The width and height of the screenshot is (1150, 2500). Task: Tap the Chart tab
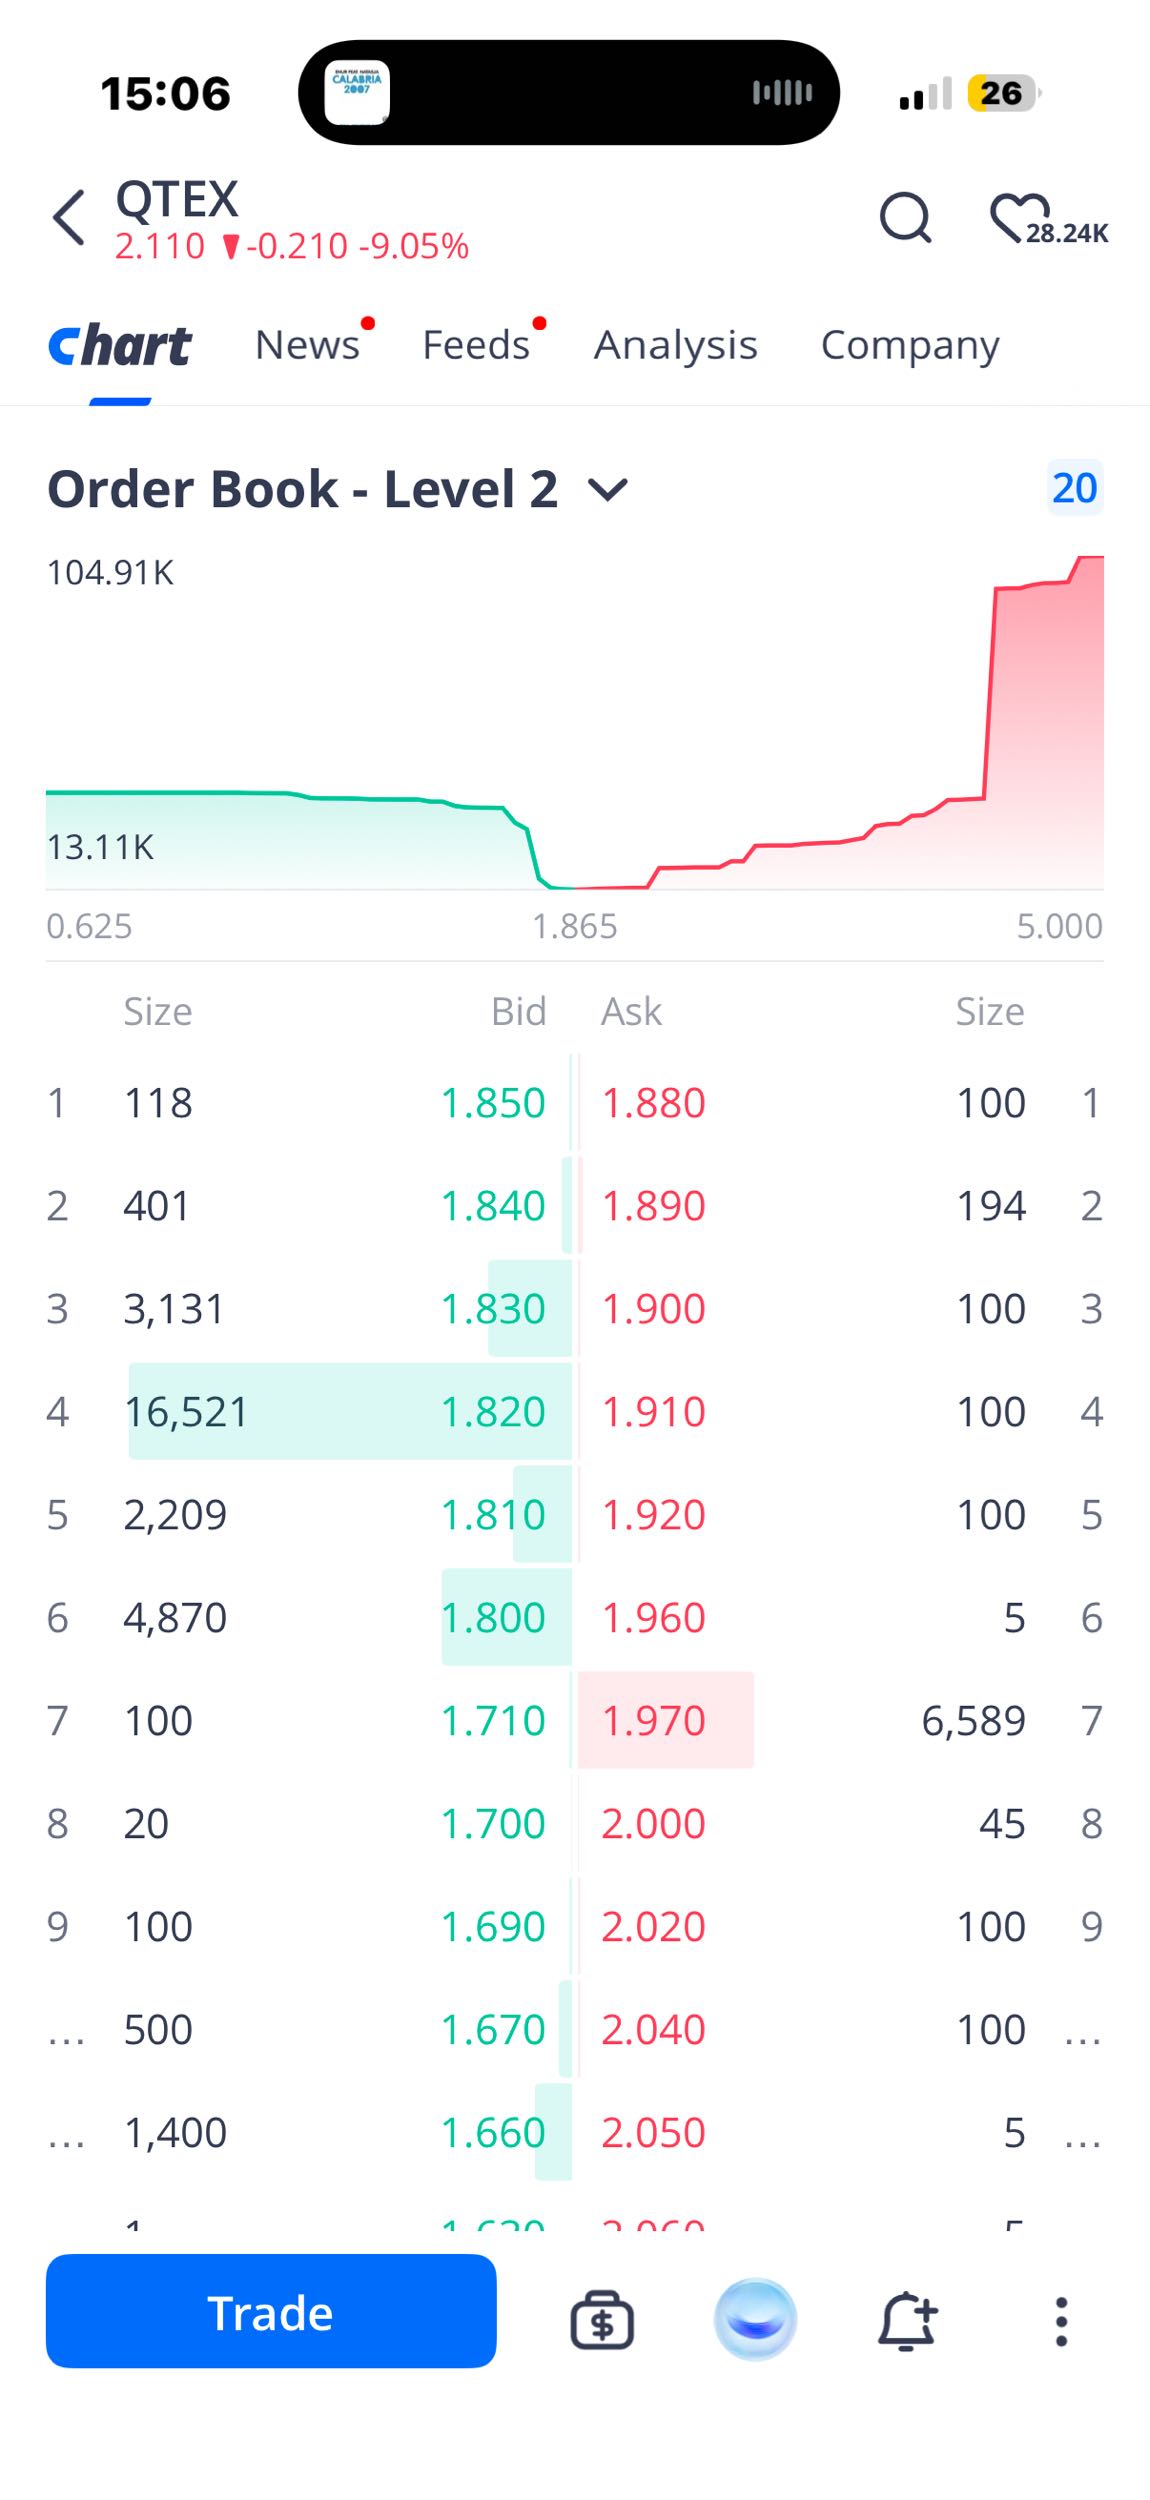click(120, 346)
